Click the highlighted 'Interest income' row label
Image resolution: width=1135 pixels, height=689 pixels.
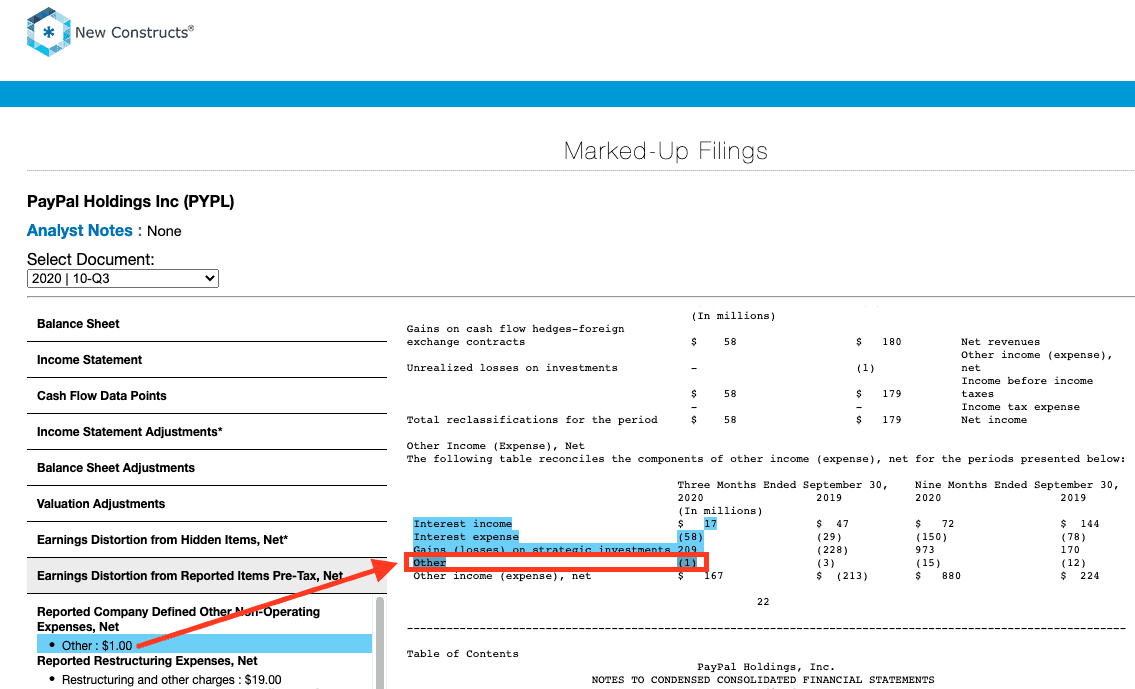point(463,524)
